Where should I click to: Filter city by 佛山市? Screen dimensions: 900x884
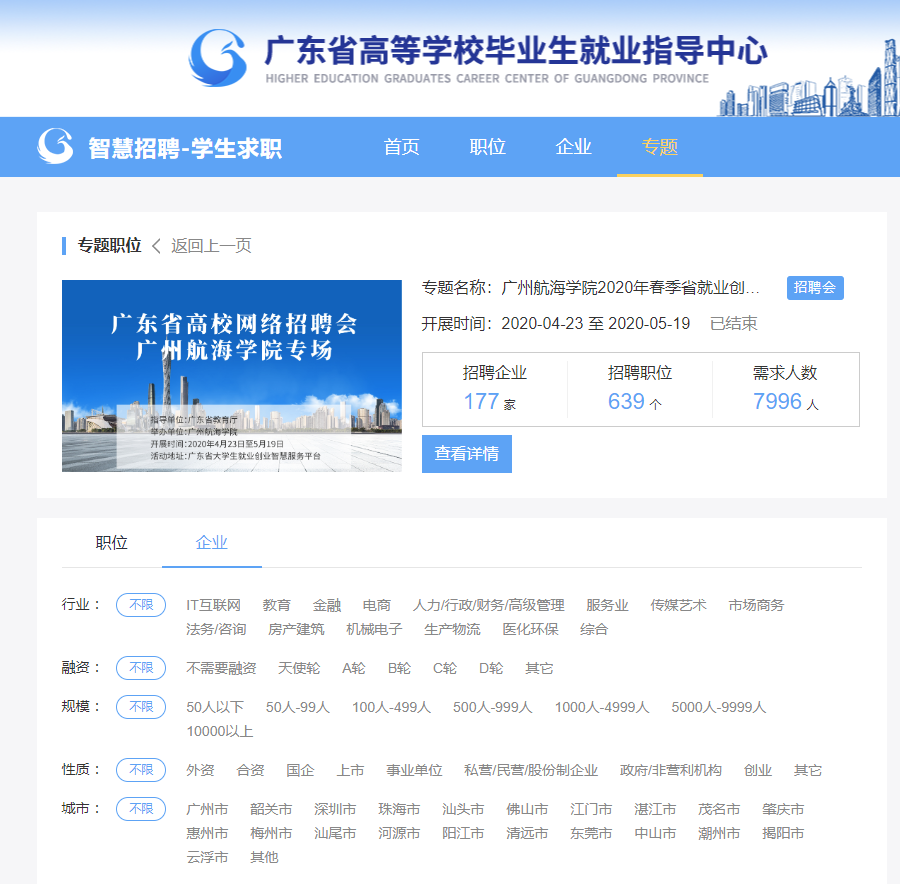527,809
